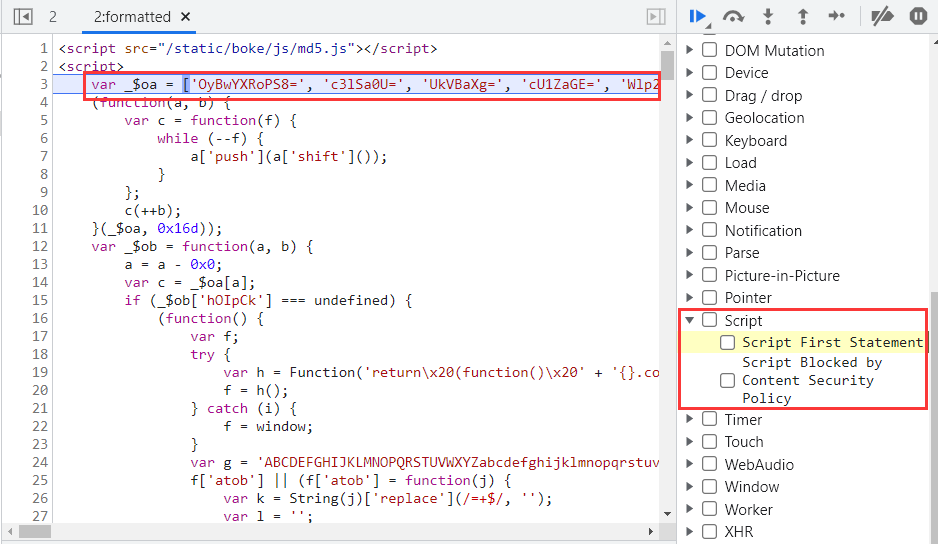
Task: Enable the Script First Statement checkbox
Action: click(x=728, y=343)
